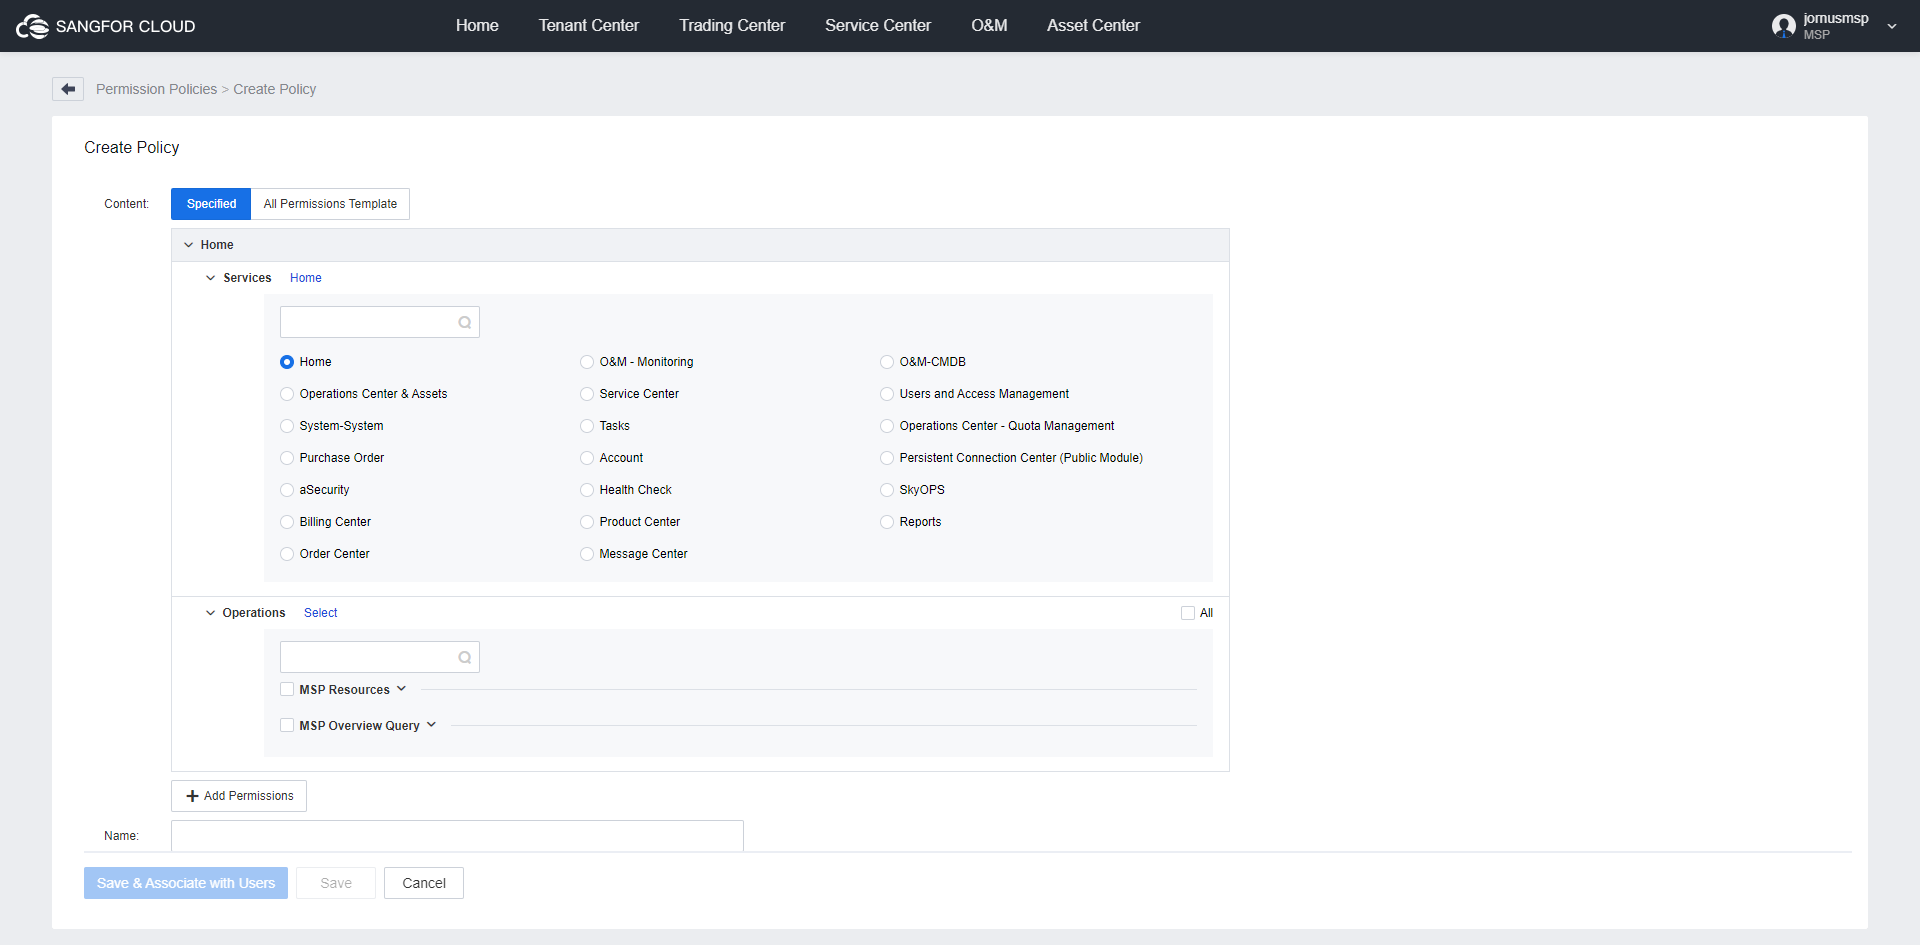Viewport: 1920px width, 945px height.
Task: Click the user avatar icon
Action: coord(1783,26)
